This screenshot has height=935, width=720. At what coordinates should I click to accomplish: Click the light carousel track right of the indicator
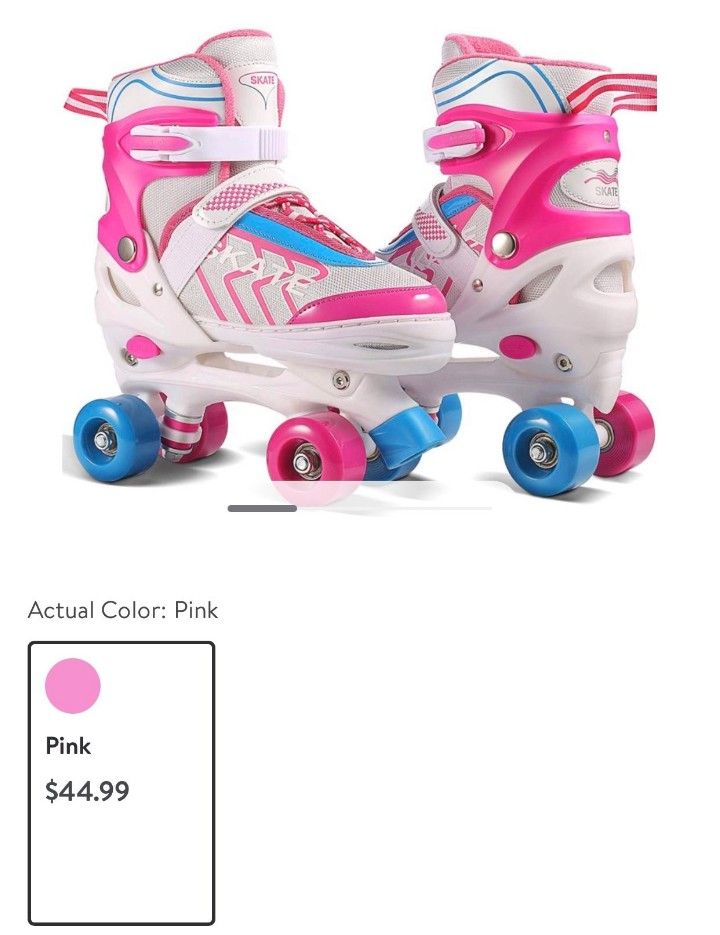pos(394,508)
